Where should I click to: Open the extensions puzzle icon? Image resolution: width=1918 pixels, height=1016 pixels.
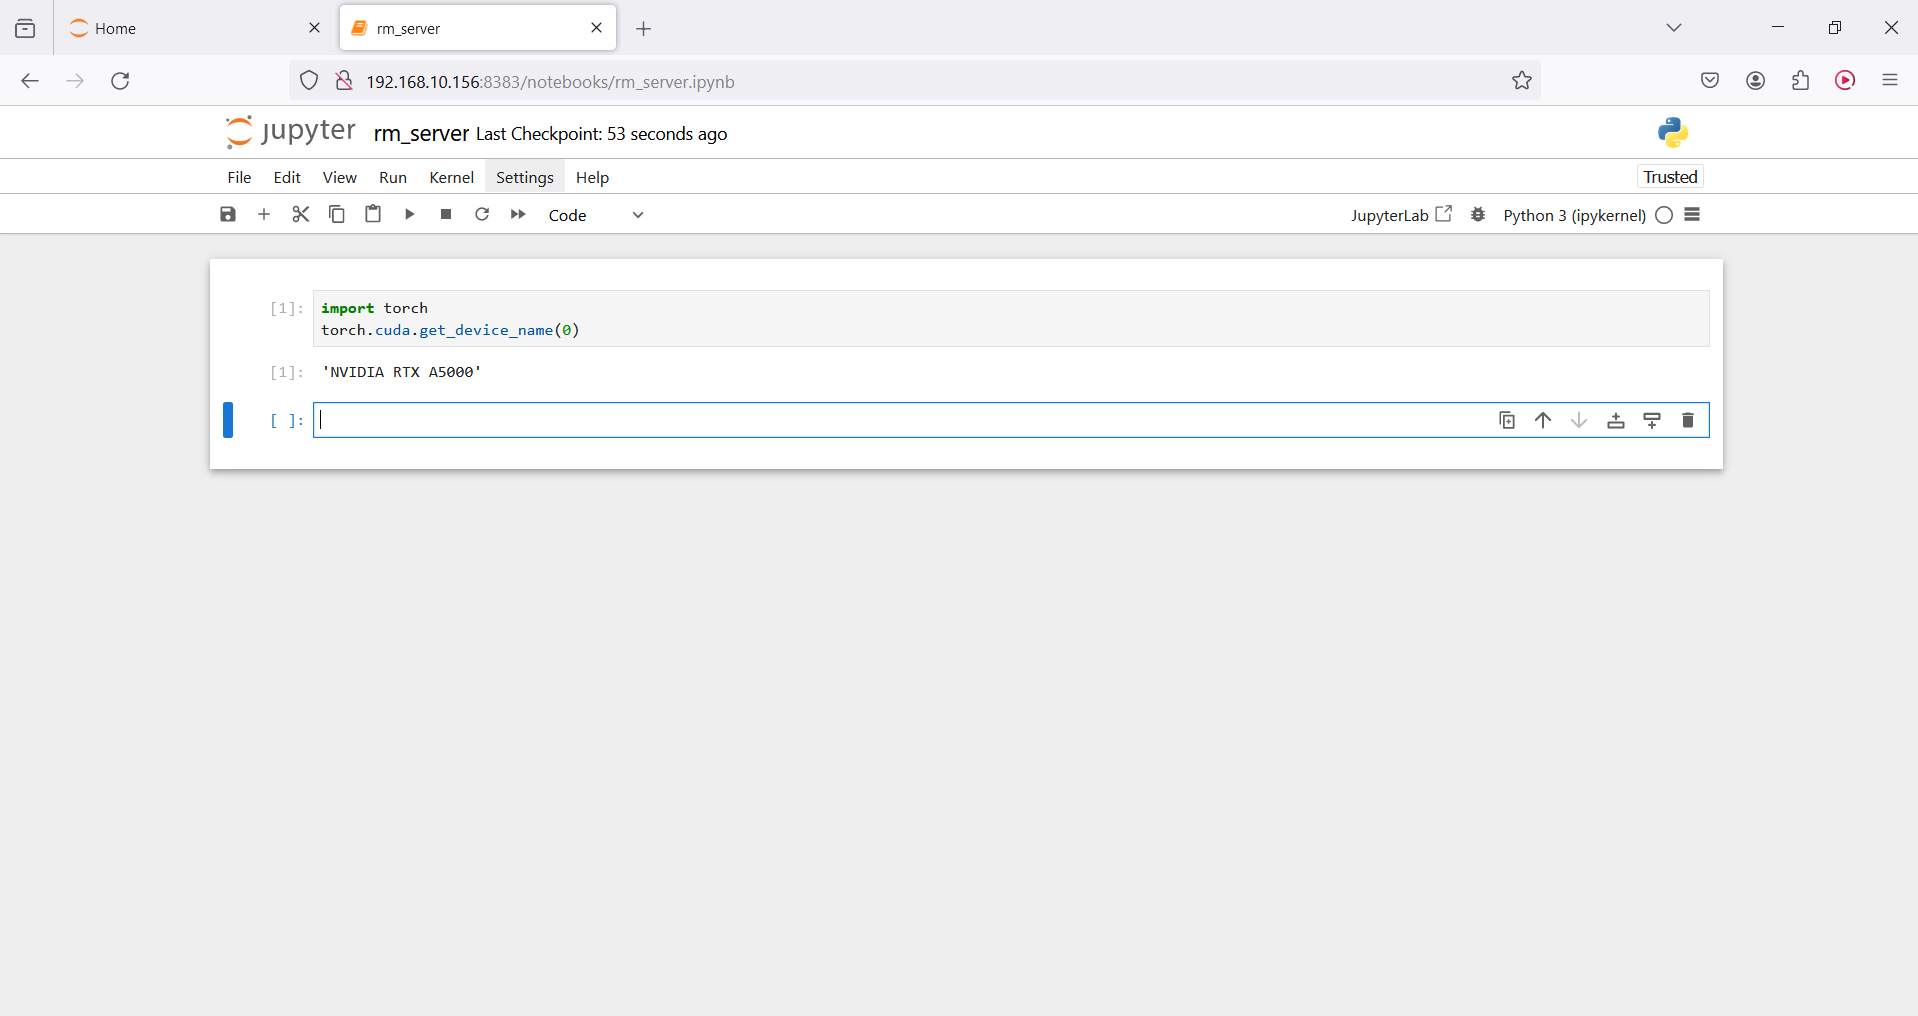1801,81
